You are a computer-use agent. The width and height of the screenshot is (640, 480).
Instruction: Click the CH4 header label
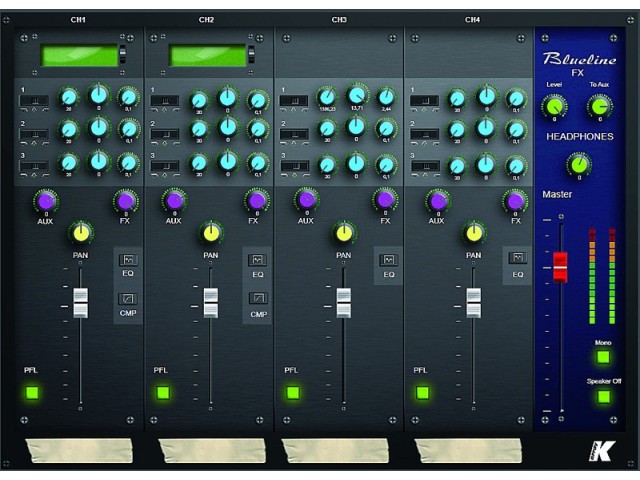pos(472,20)
